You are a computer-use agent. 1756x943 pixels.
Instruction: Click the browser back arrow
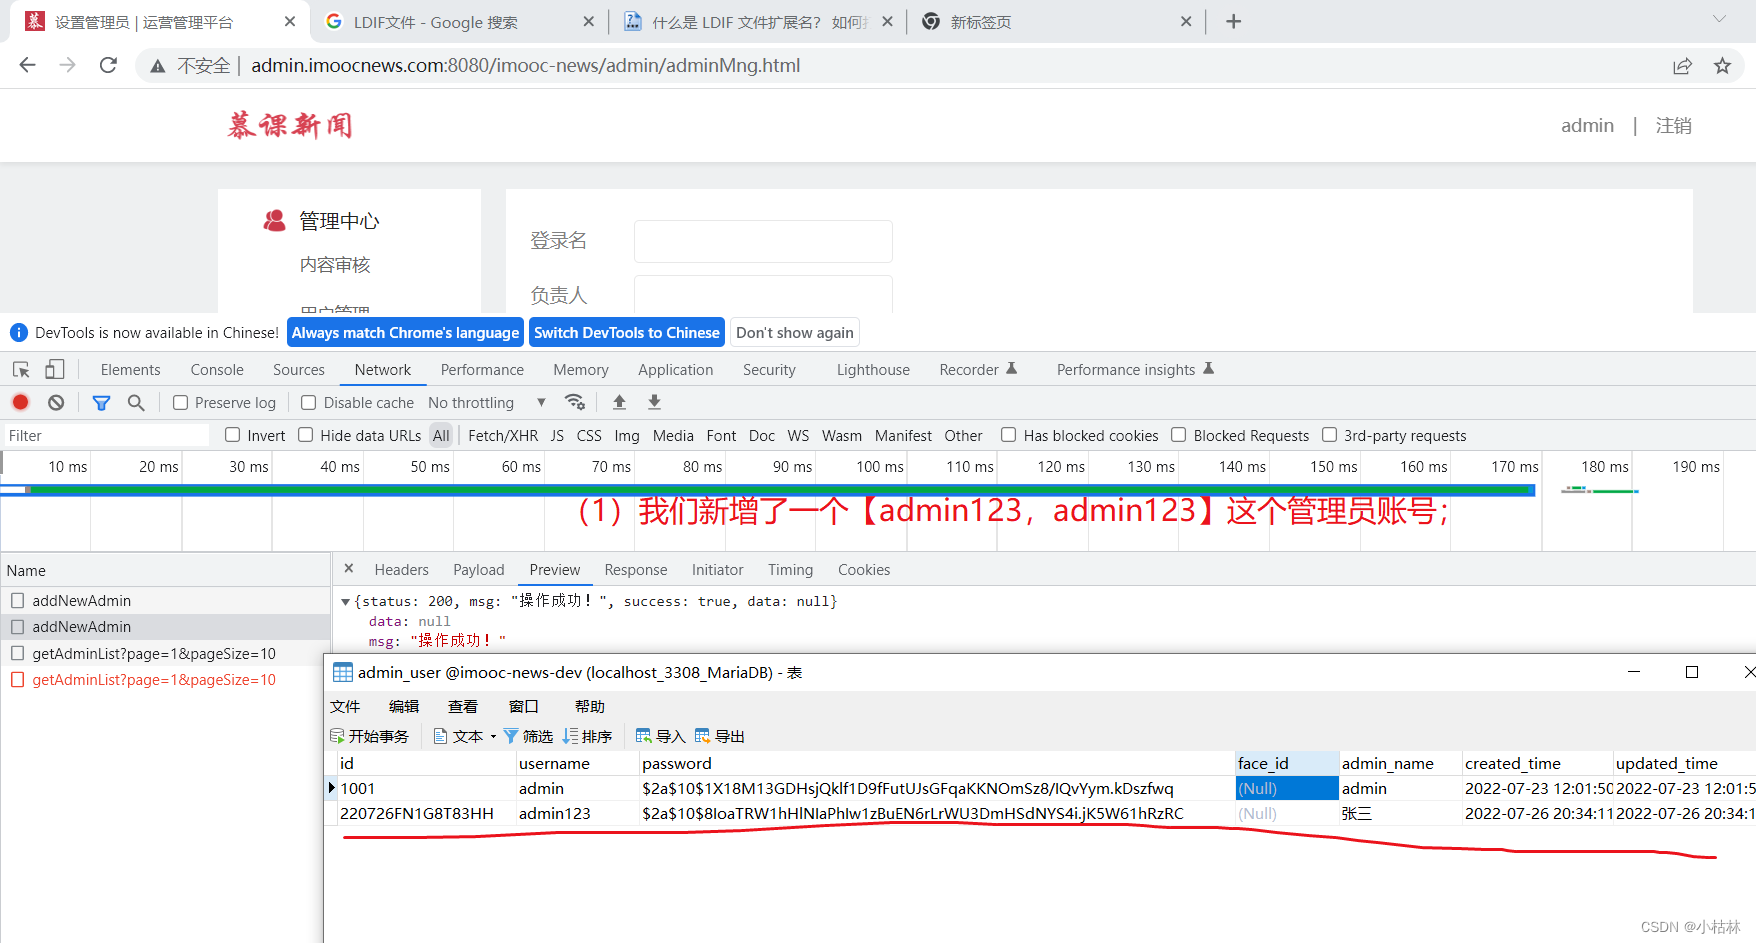click(x=27, y=65)
